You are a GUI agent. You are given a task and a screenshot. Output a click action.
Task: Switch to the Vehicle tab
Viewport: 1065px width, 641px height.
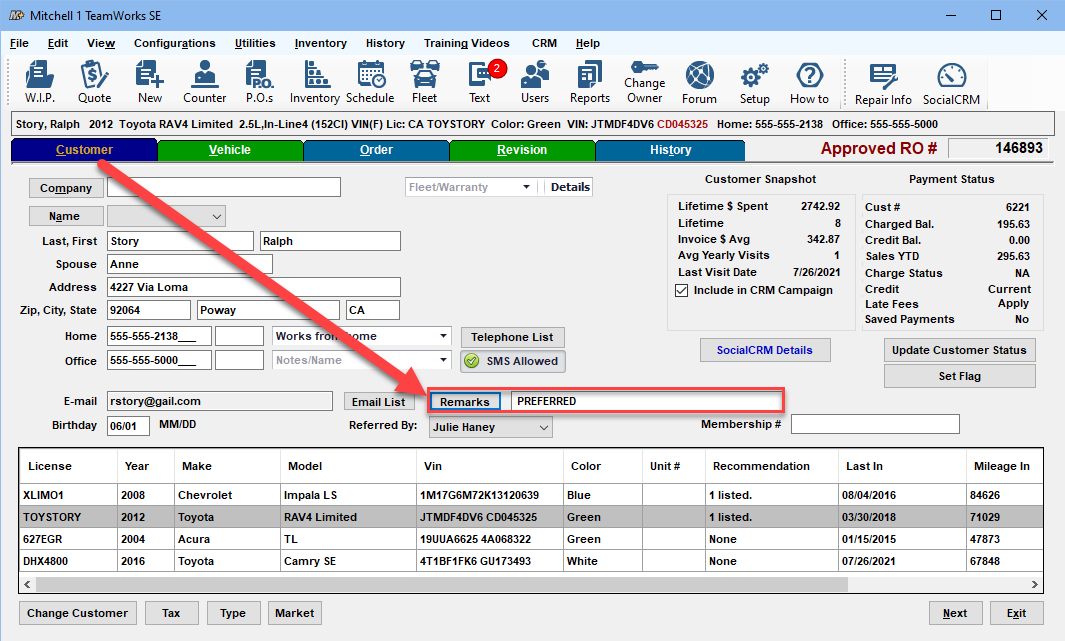(229, 150)
